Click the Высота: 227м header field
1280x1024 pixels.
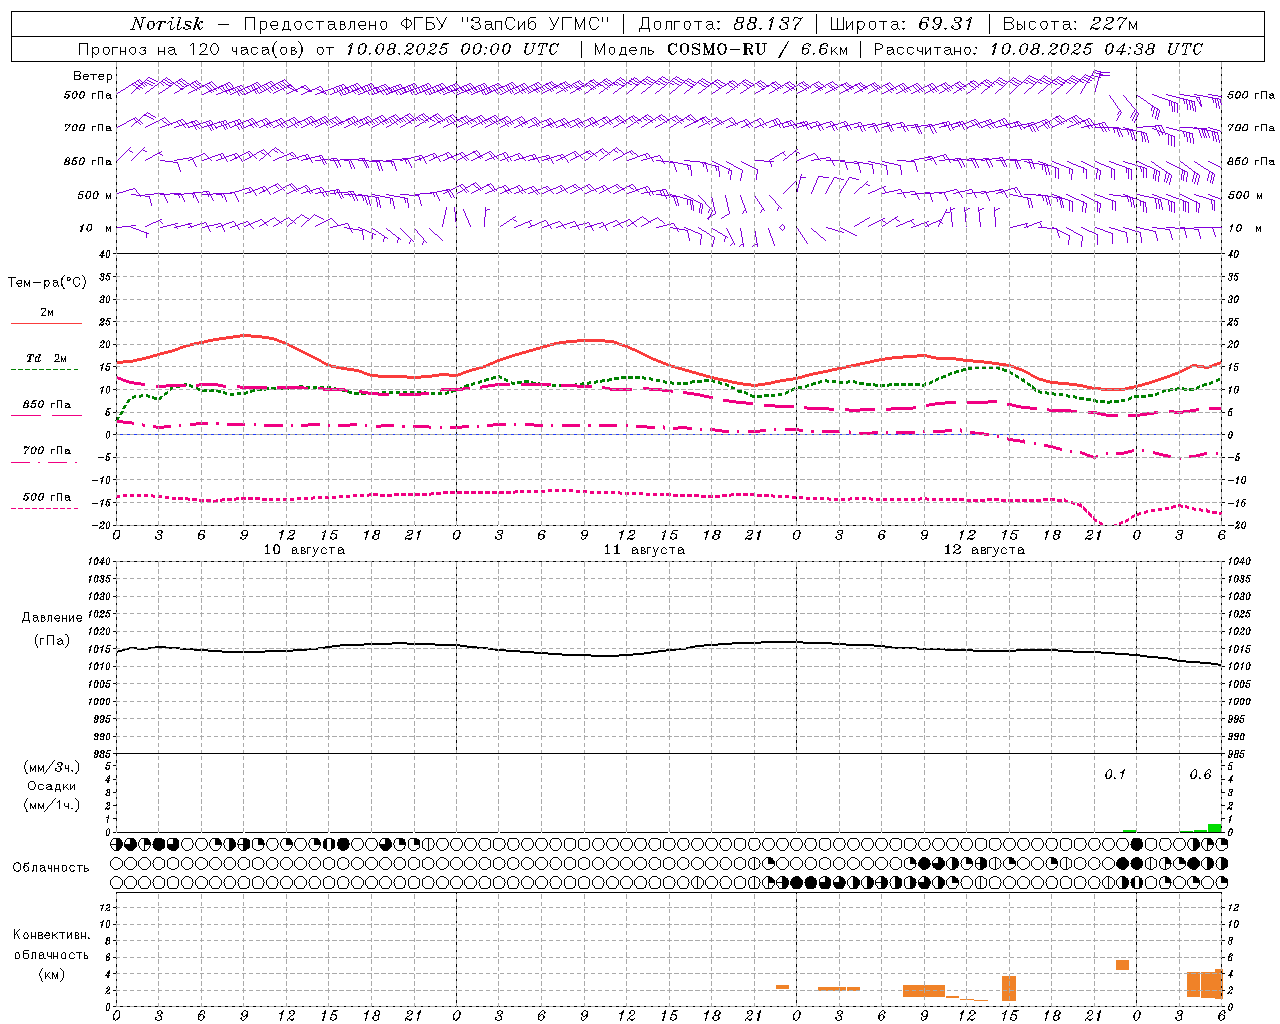coord(1070,24)
